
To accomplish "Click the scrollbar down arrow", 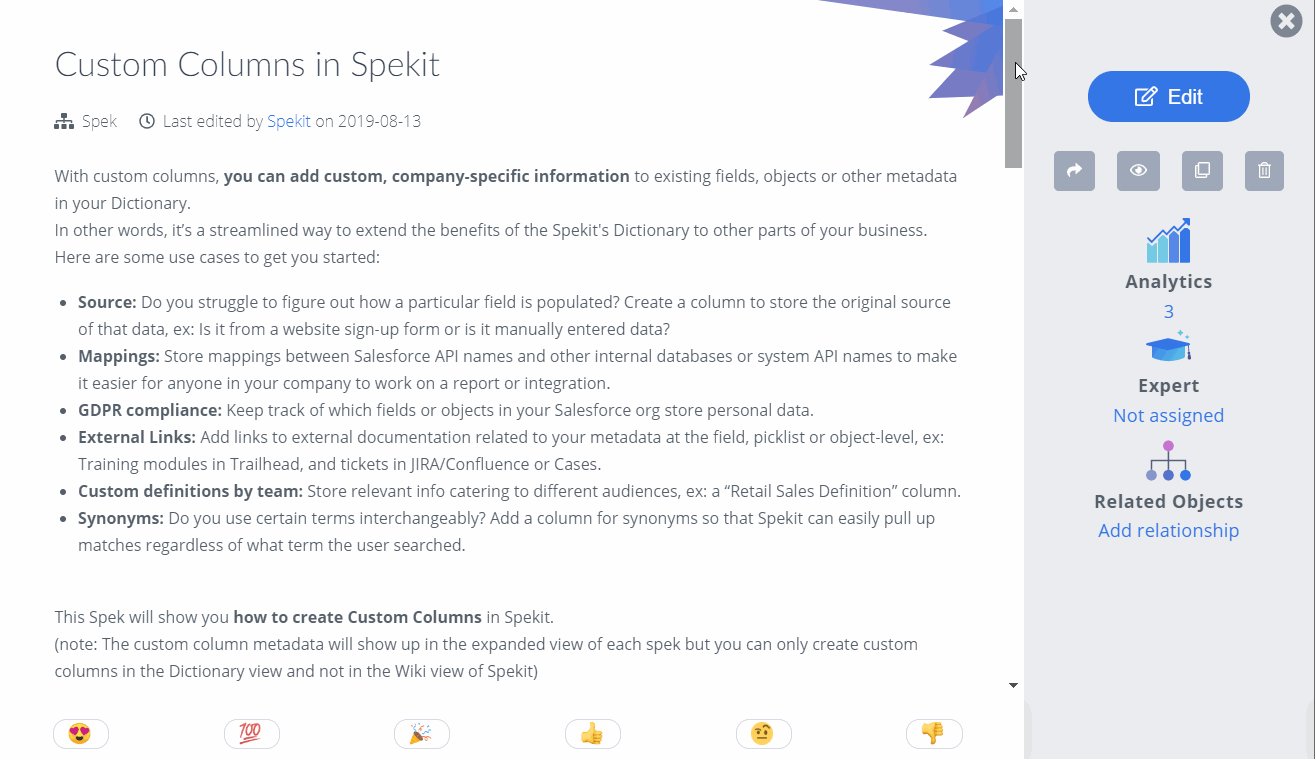I will coord(1013,686).
